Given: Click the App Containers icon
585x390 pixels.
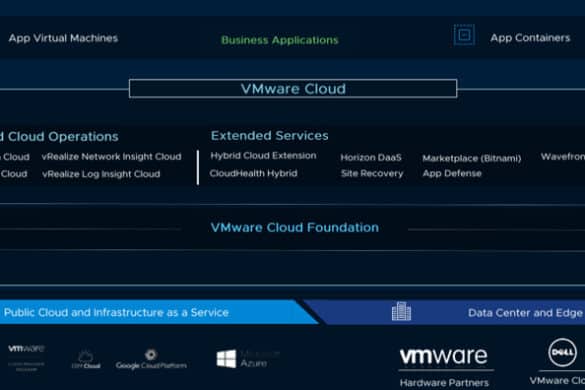Looking at the screenshot, I should [464, 35].
